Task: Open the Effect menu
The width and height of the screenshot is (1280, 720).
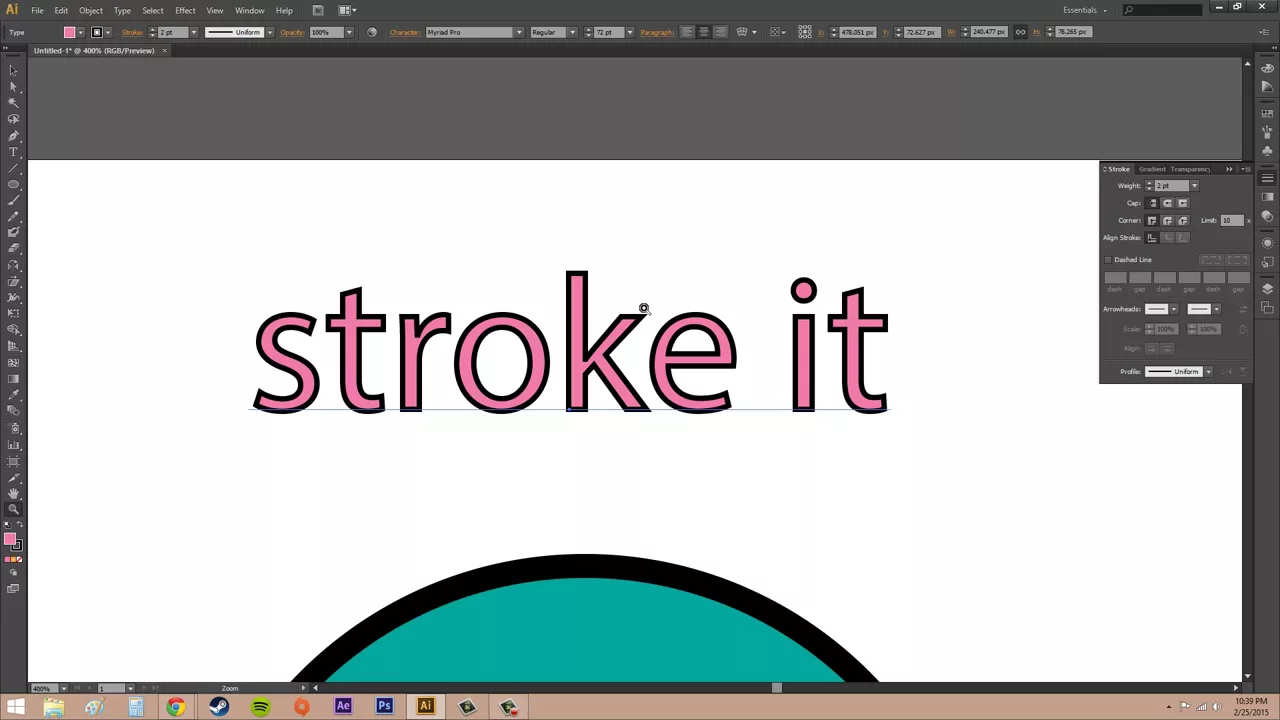Action: tap(185, 10)
